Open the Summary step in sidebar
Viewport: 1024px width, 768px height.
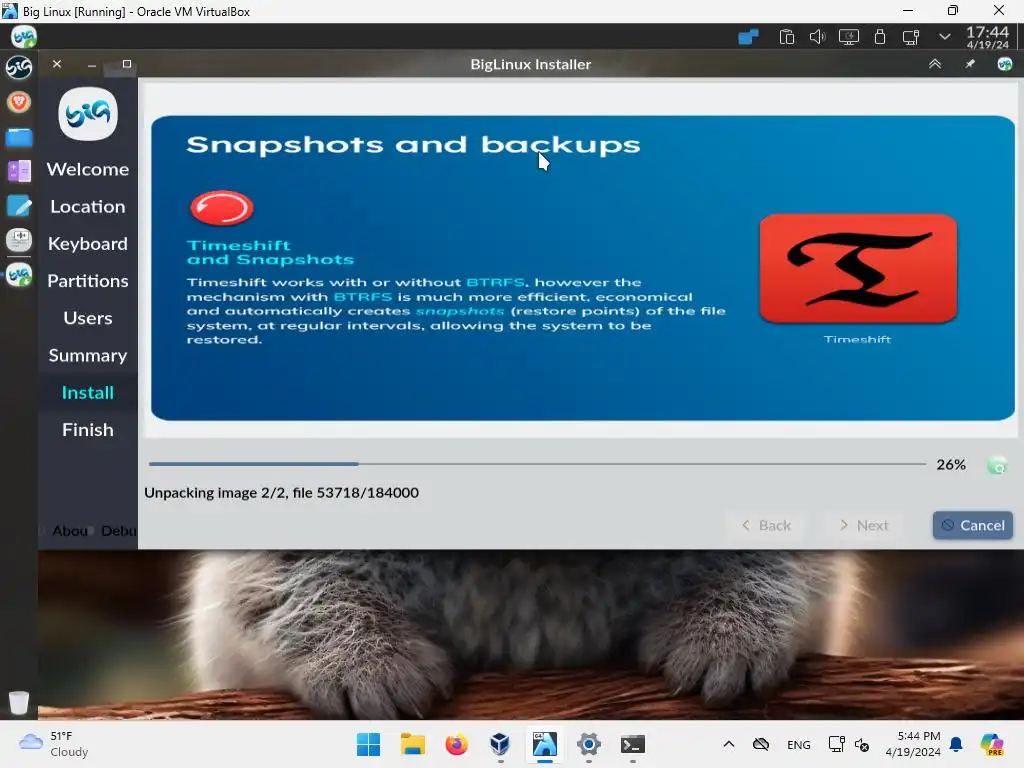pyautogui.click(x=88, y=355)
